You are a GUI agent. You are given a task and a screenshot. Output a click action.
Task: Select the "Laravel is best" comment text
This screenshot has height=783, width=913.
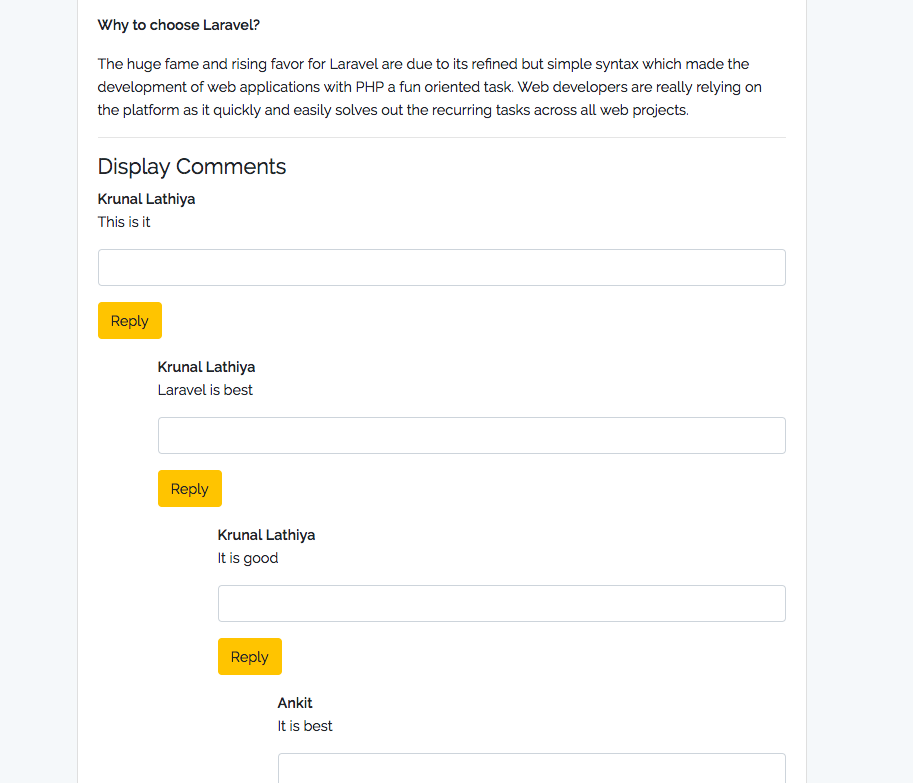click(x=205, y=390)
